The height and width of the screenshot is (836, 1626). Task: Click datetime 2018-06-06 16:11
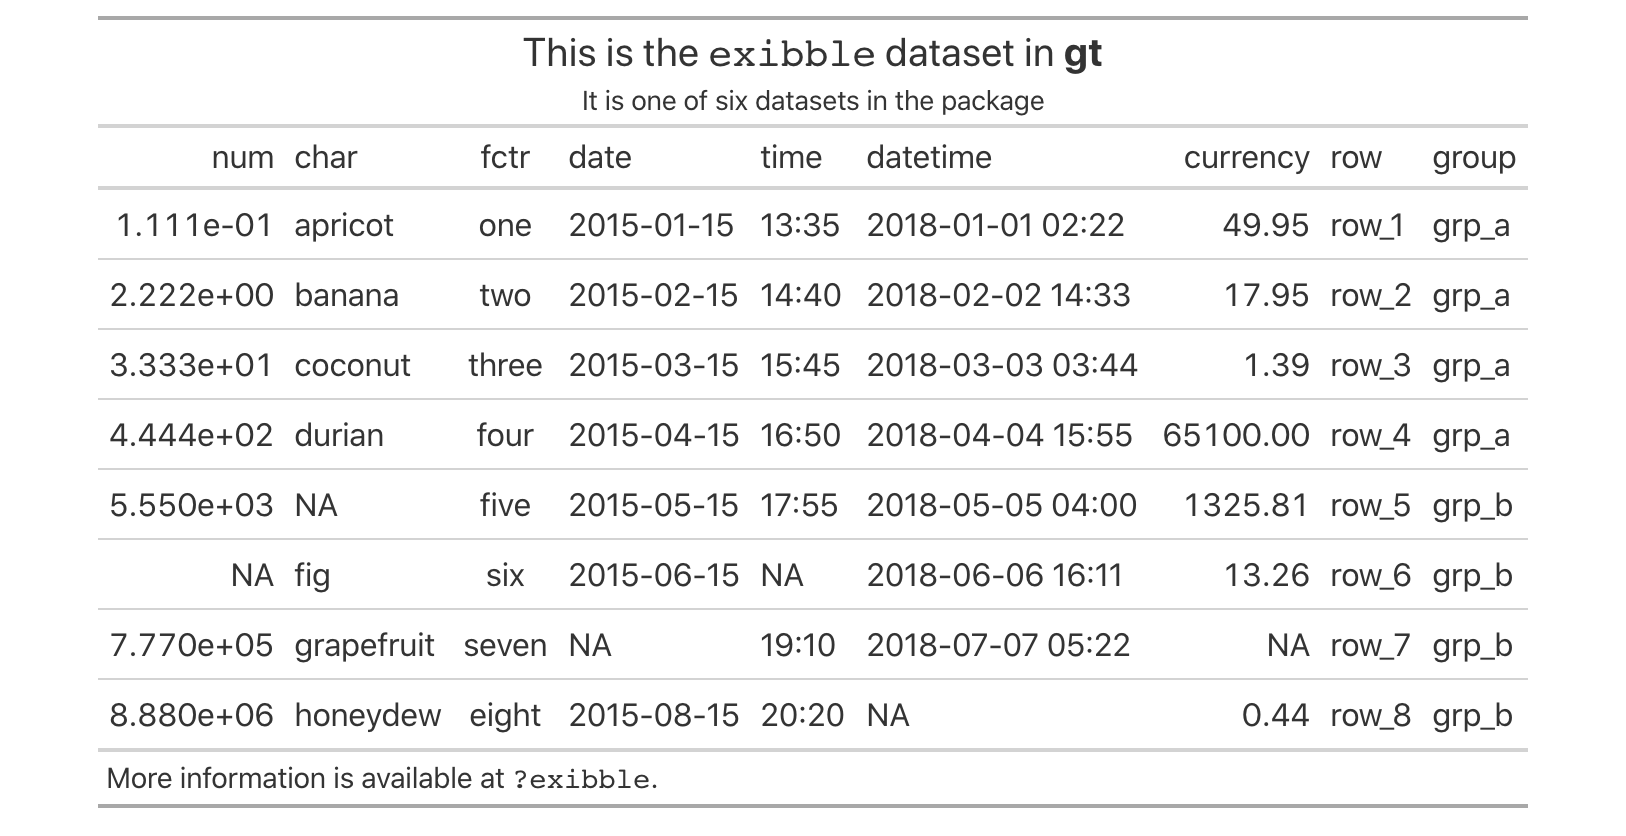994,575
